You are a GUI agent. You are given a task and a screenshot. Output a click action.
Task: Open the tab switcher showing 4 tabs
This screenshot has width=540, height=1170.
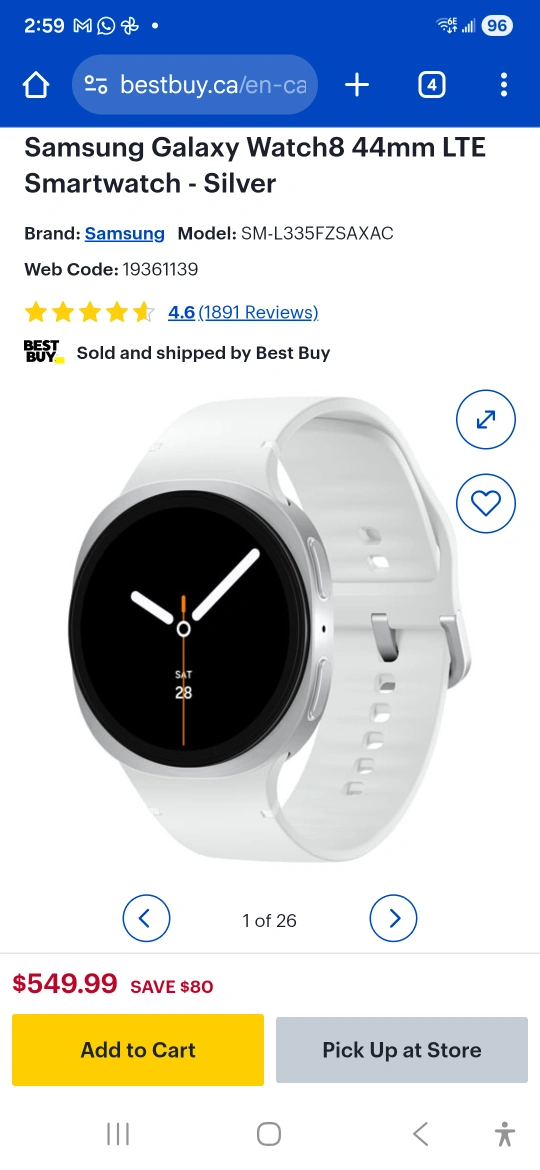(431, 85)
